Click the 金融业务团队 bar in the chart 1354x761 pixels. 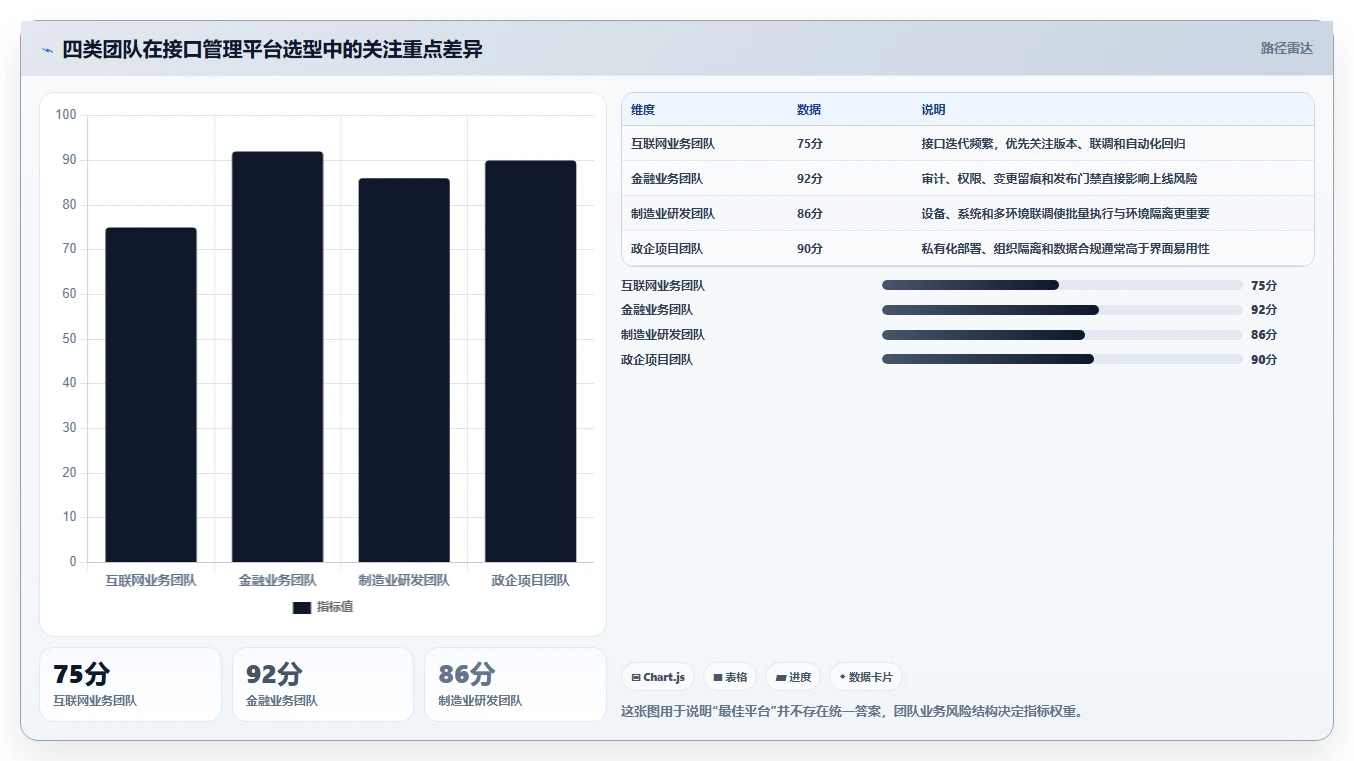[x=277, y=357]
